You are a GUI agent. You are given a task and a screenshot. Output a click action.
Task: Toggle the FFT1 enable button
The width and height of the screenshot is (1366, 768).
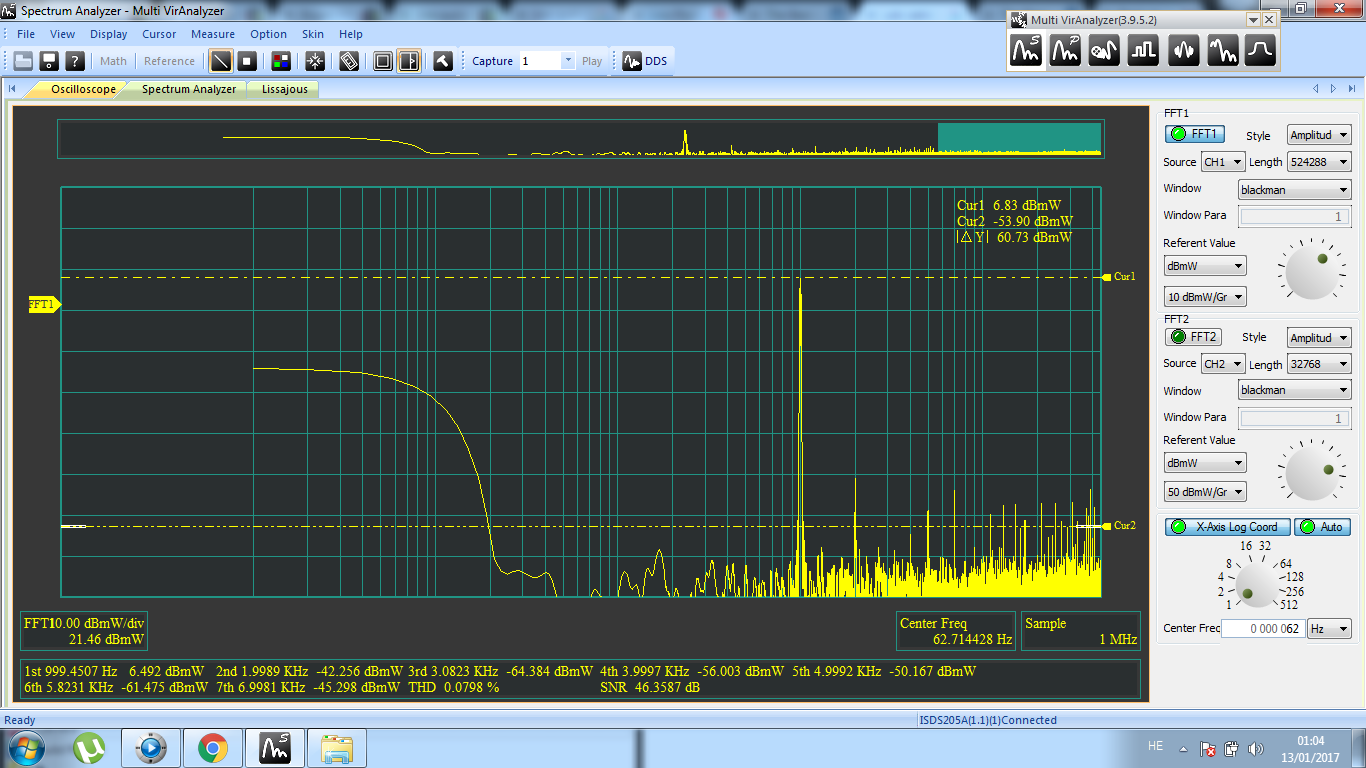click(1195, 134)
